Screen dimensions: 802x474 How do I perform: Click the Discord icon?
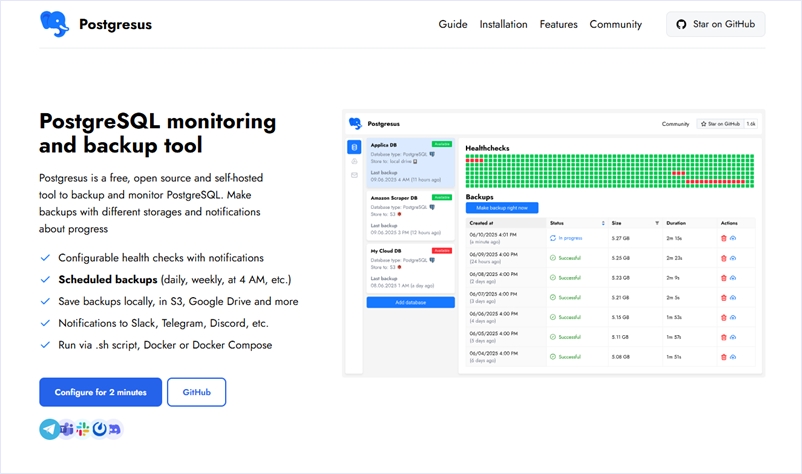[115, 429]
